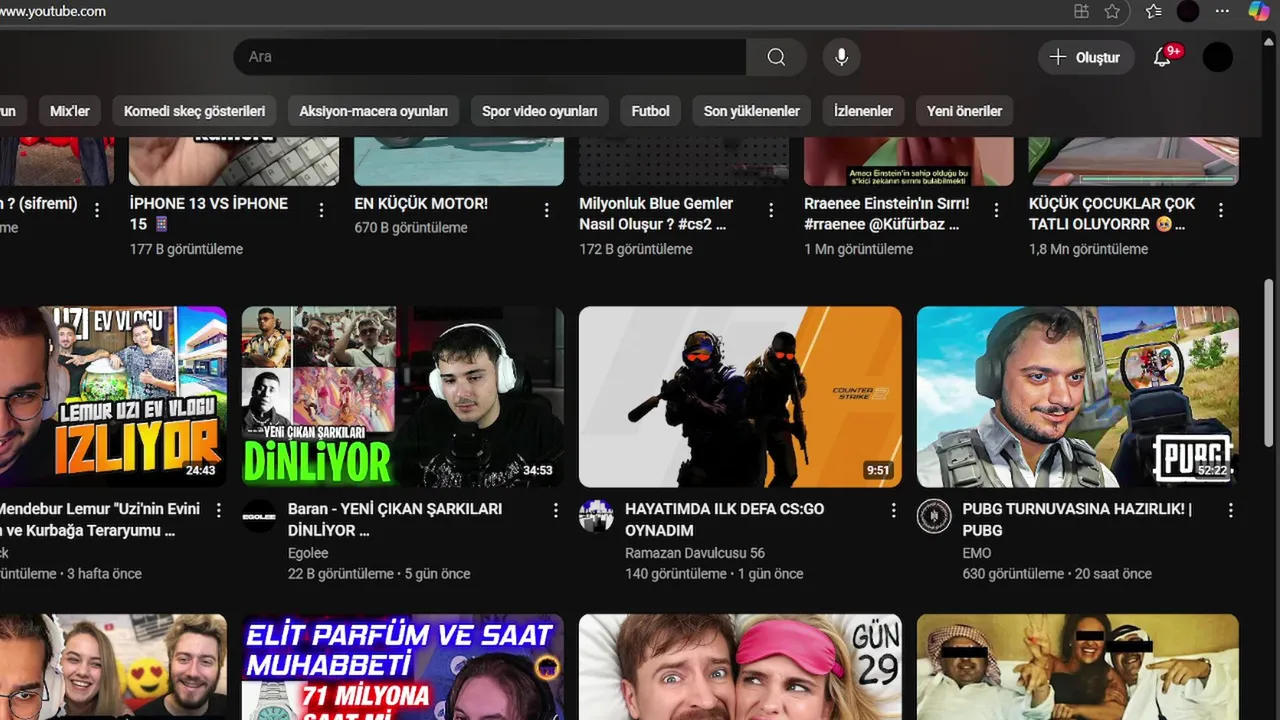Open options for HAYATIMDA ILK DEFA CS:GO video

[894, 510]
